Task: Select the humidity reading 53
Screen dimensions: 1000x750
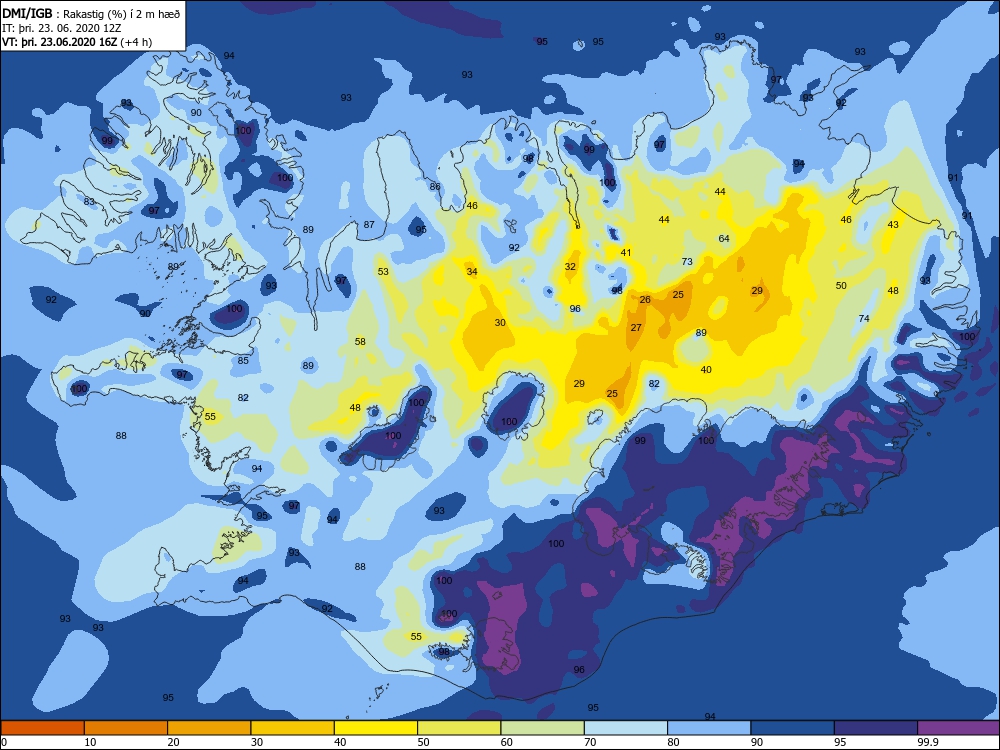Action: pos(383,272)
